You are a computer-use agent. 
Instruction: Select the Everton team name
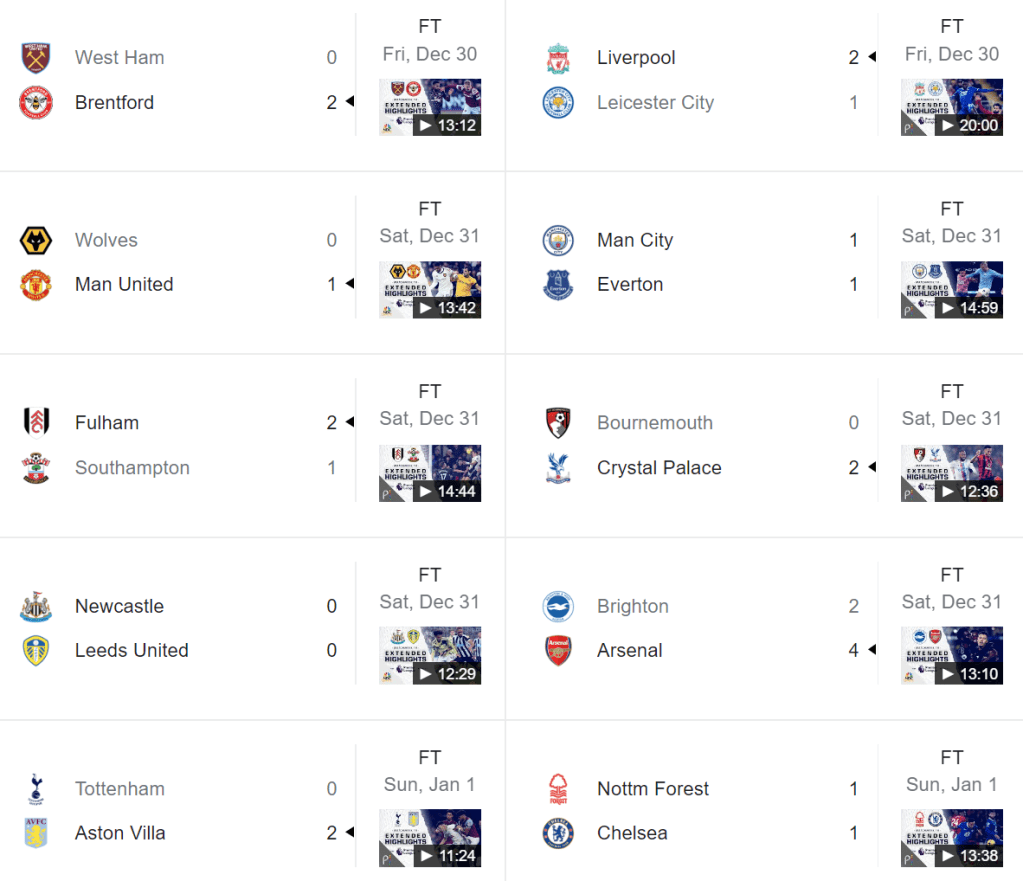[630, 285]
